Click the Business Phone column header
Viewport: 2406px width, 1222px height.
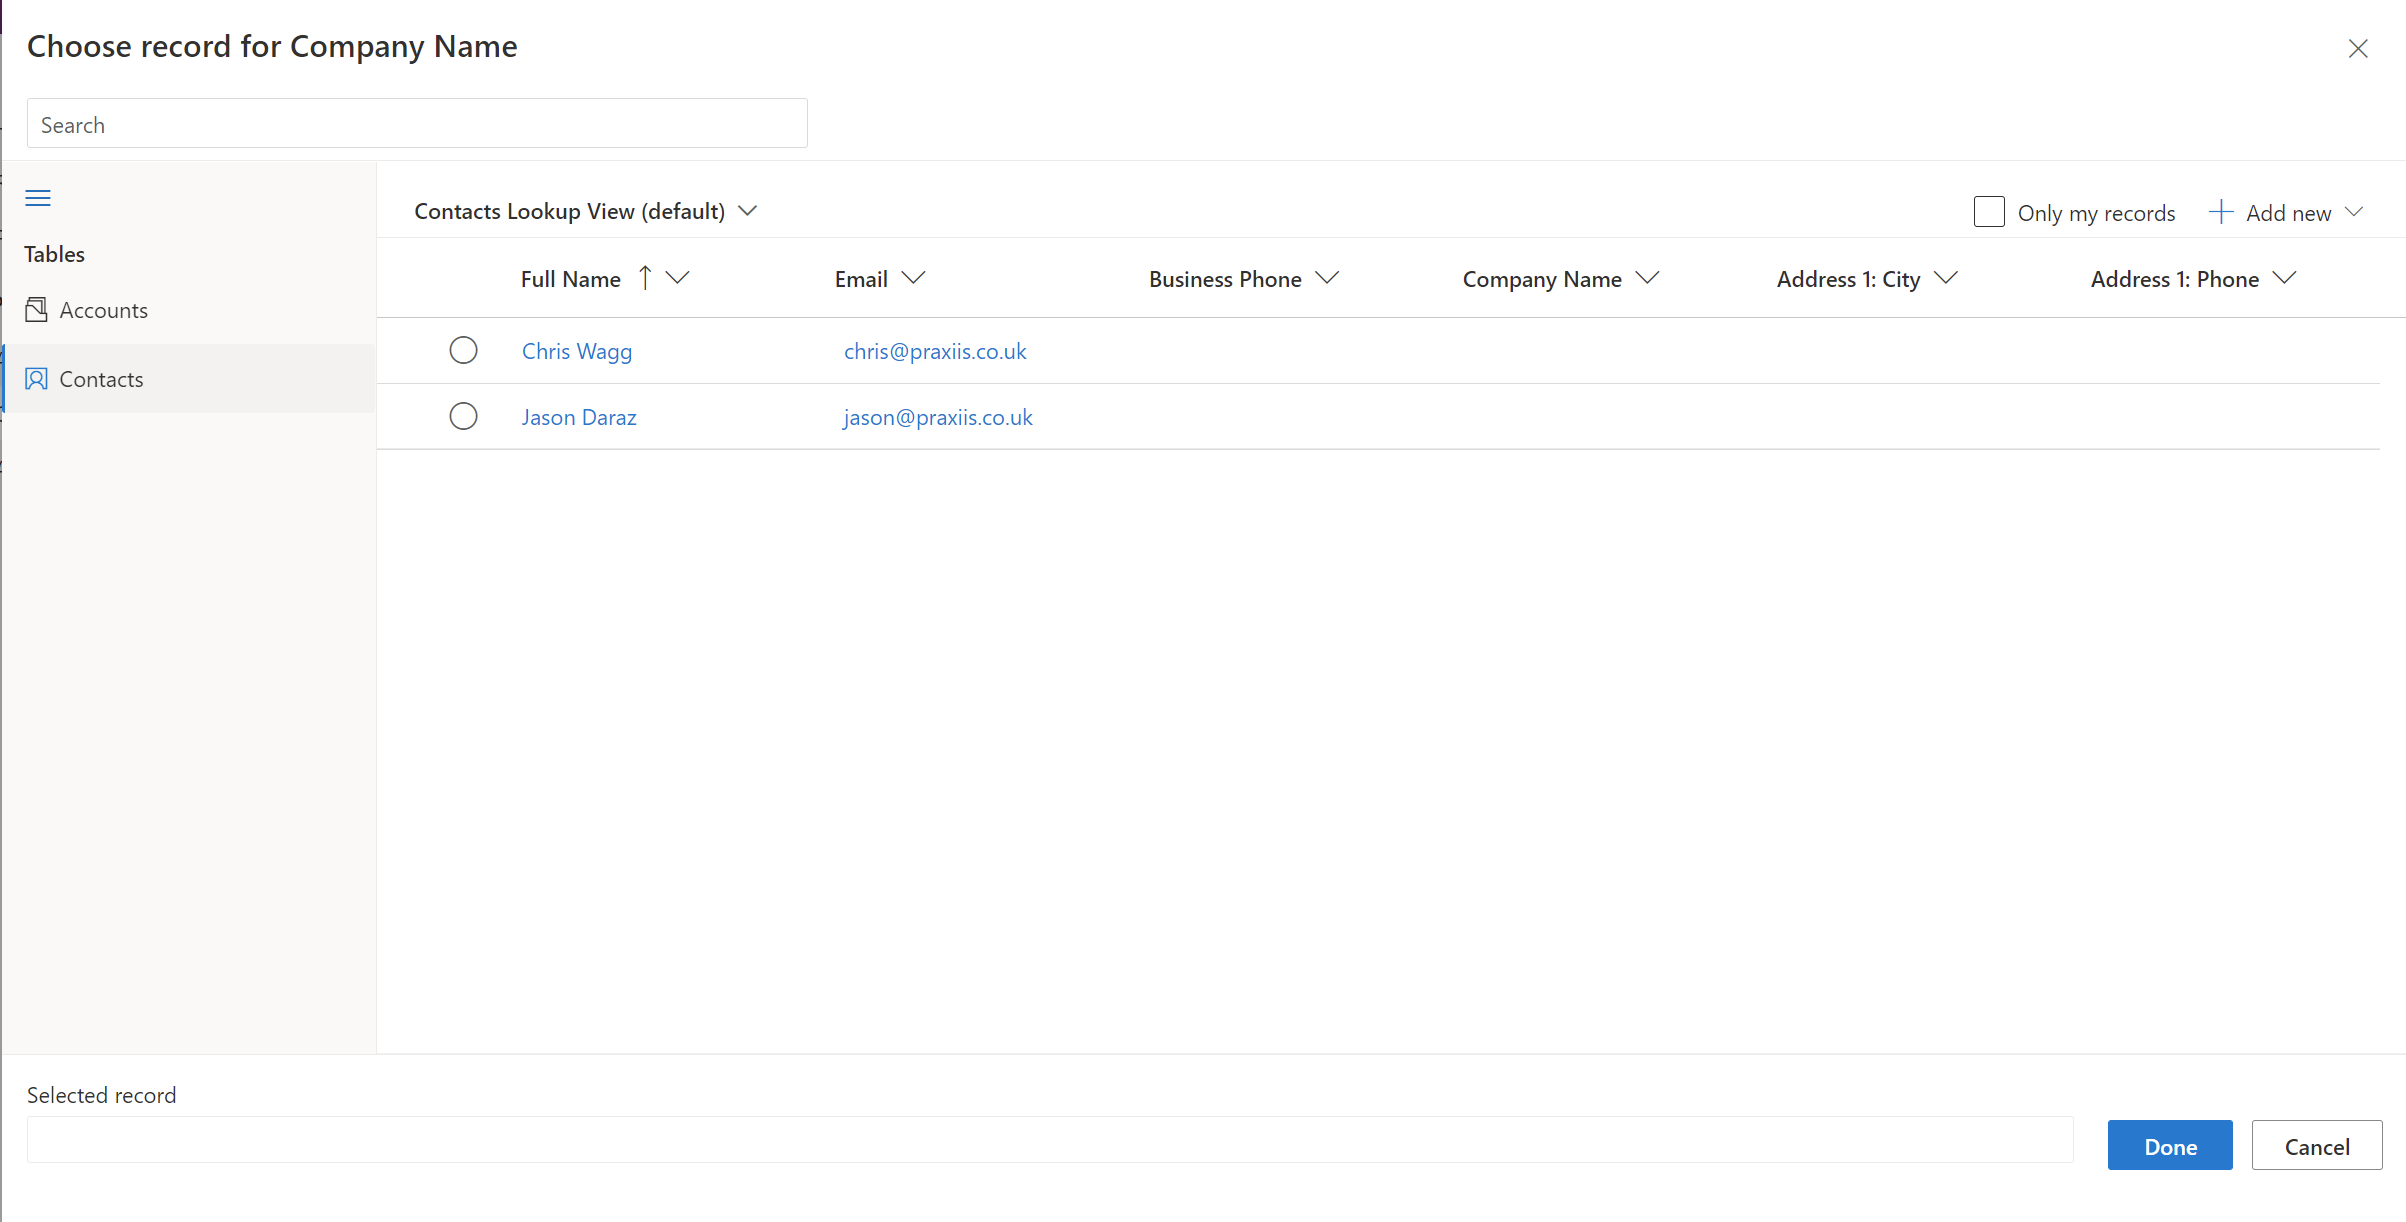tap(1225, 279)
